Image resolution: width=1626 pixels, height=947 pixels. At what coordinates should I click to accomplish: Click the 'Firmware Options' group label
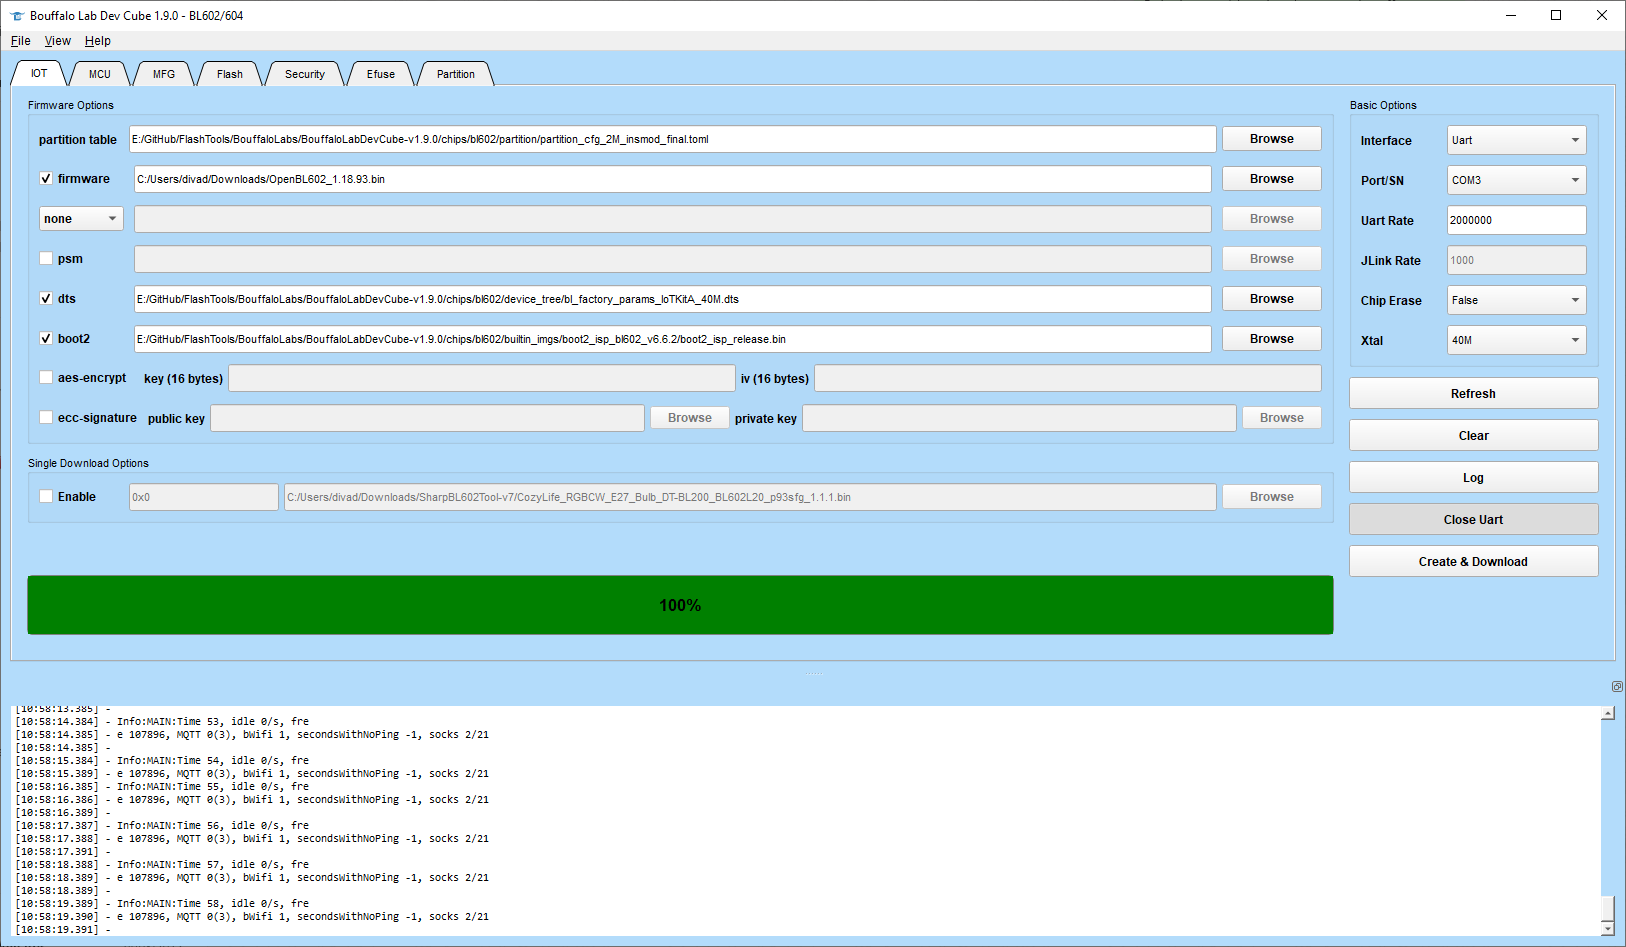pyautogui.click(x=71, y=105)
